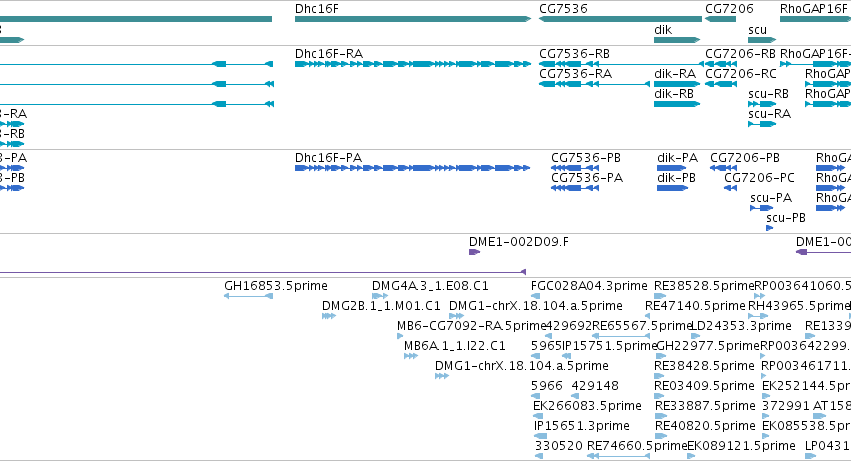Select the CG7206 gene bar
851x461 pixels.
click(x=721, y=19)
